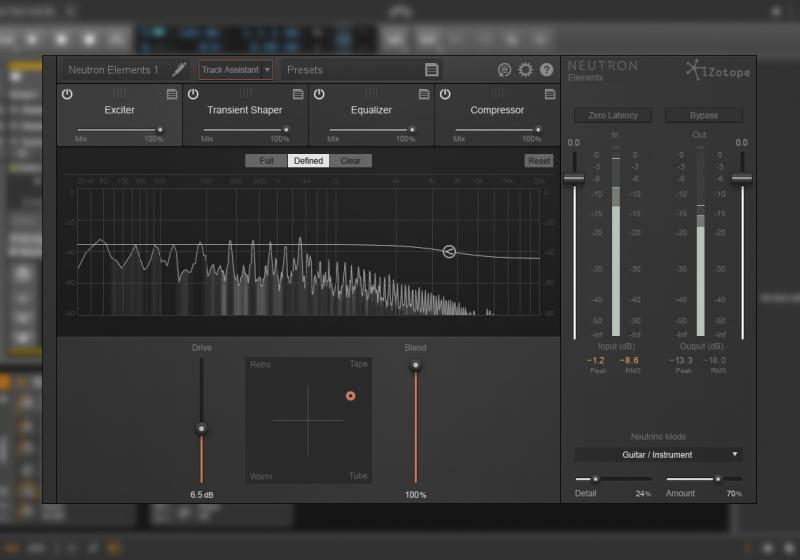Click the Equalizer Mix slider handle

(412, 130)
